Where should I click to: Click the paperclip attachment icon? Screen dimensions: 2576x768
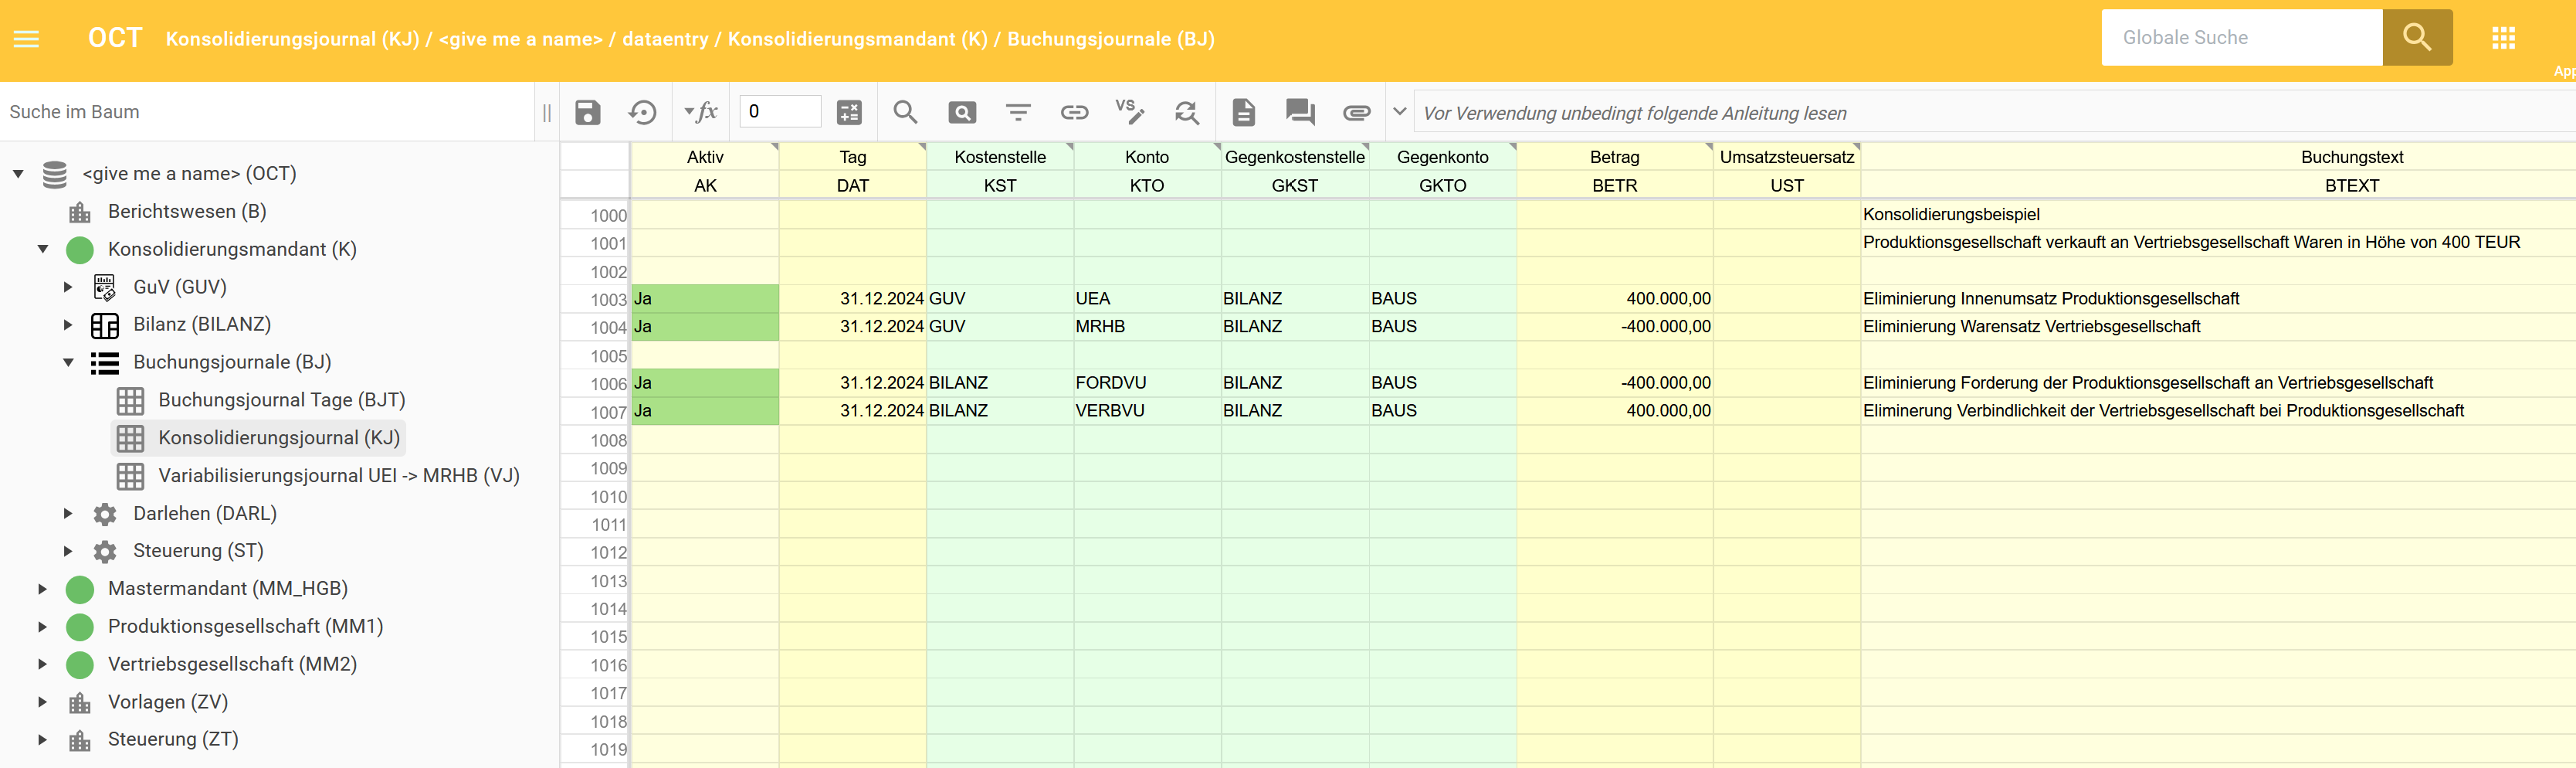[x=1356, y=112]
